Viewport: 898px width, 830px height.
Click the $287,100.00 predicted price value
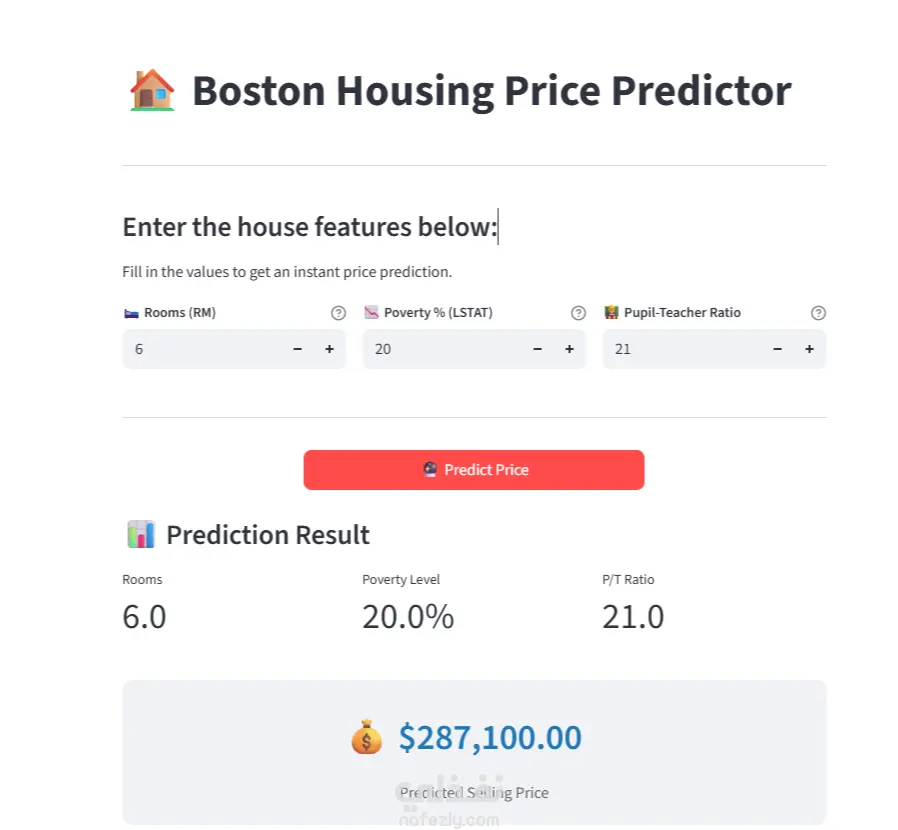coord(490,738)
